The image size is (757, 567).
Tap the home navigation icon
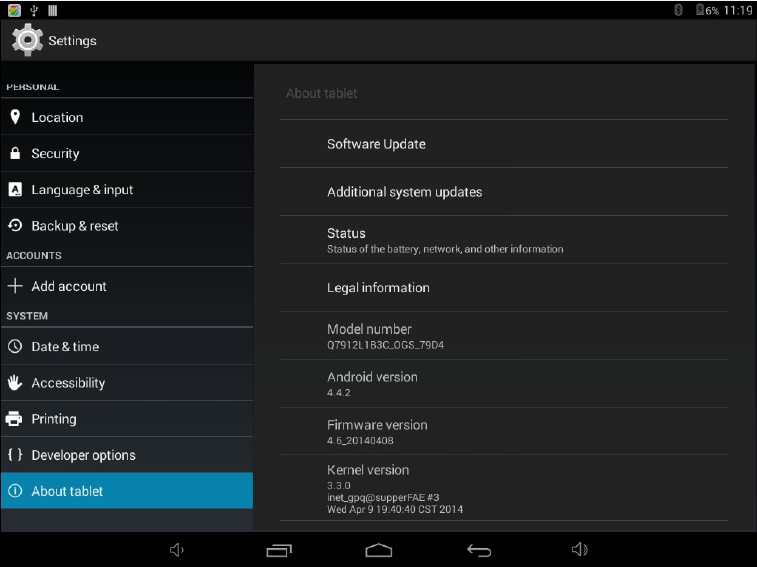[379, 550]
